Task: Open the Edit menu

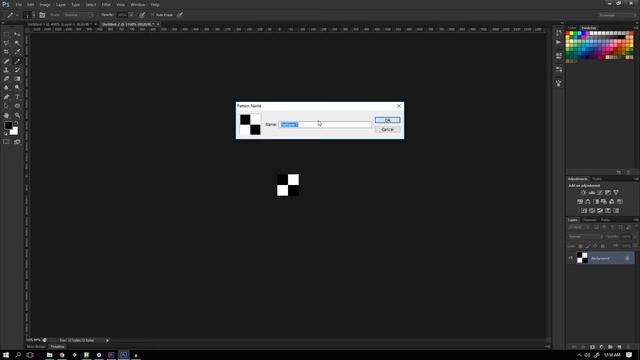Action: tap(31, 4)
